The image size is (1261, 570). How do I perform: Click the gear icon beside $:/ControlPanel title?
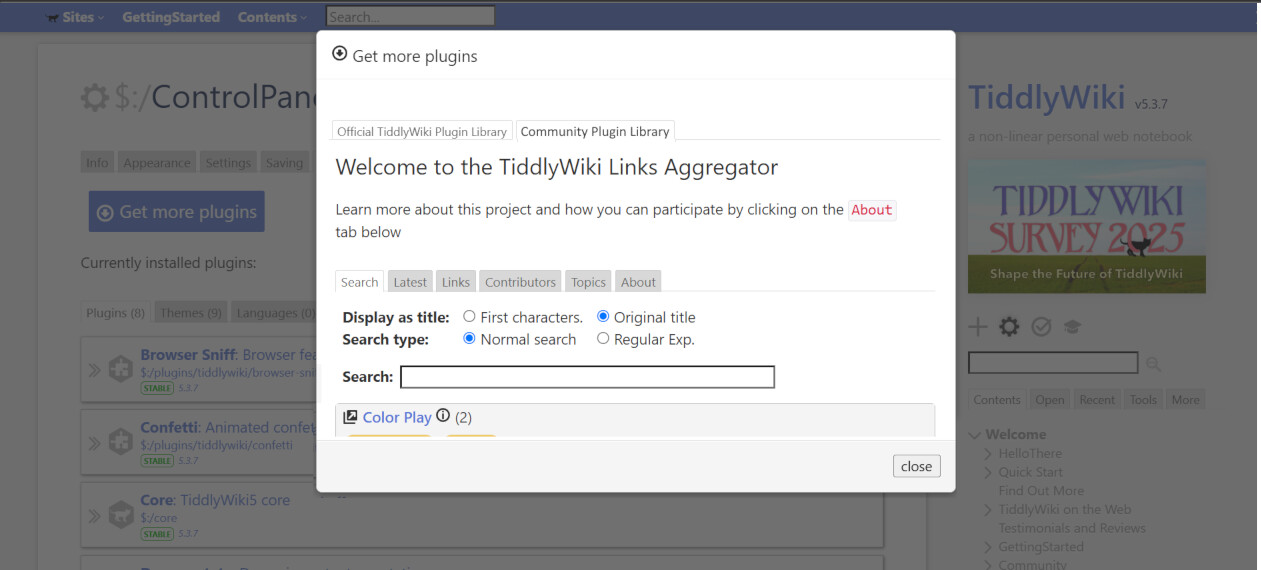pyautogui.click(x=95, y=97)
